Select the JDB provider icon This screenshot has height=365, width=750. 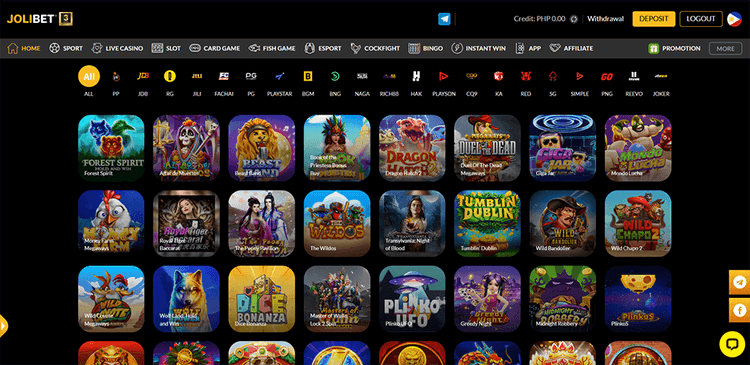point(143,77)
